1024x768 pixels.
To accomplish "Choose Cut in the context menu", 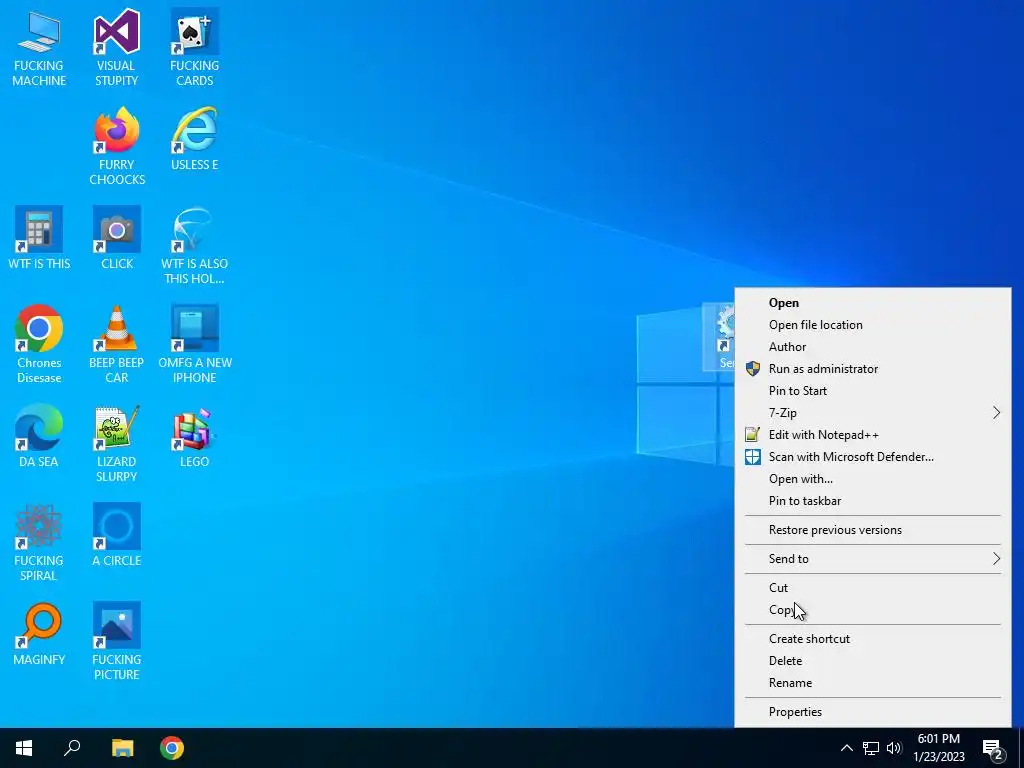I will 872,588.
